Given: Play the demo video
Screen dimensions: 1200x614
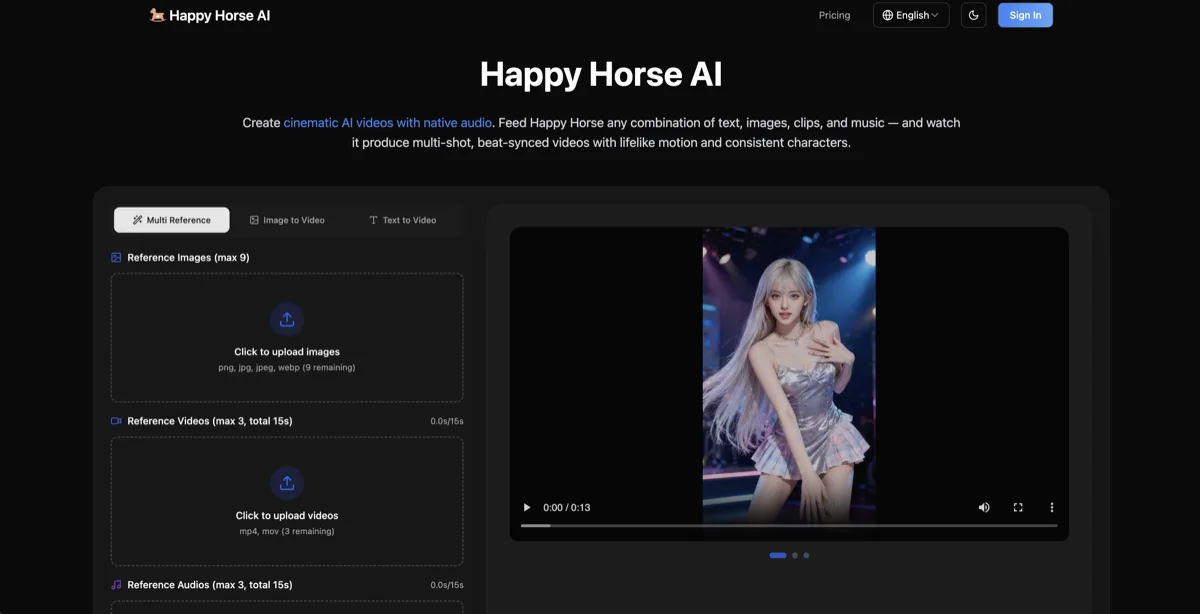Looking at the screenshot, I should pos(527,508).
